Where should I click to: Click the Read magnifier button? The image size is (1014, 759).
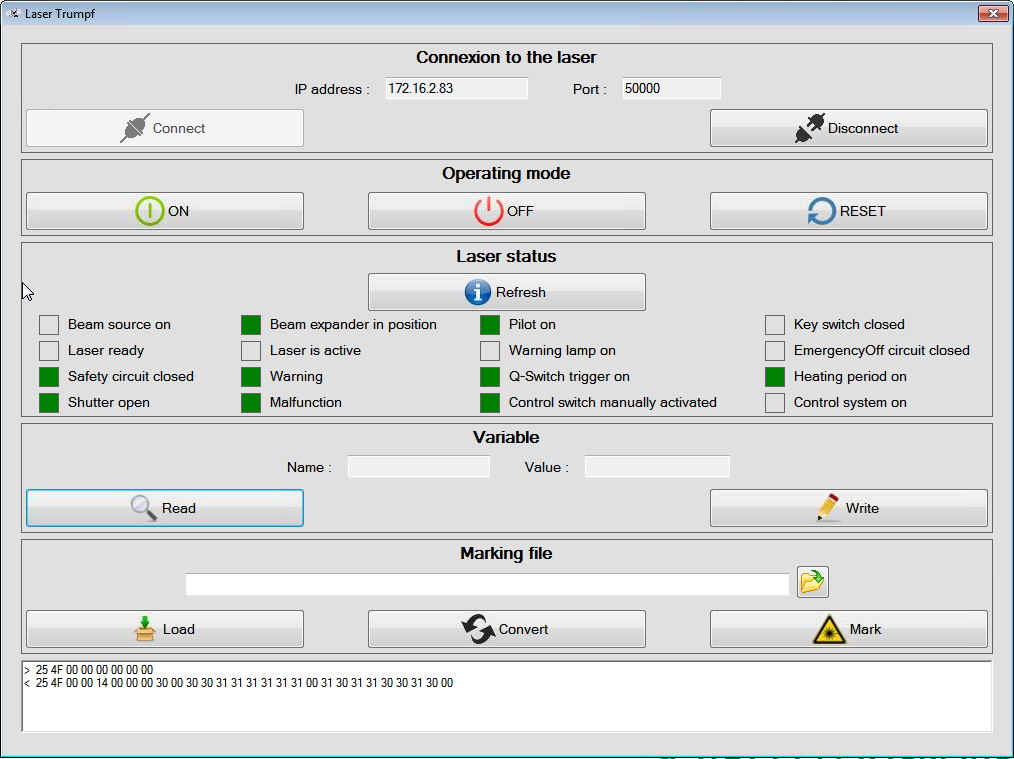(x=165, y=508)
